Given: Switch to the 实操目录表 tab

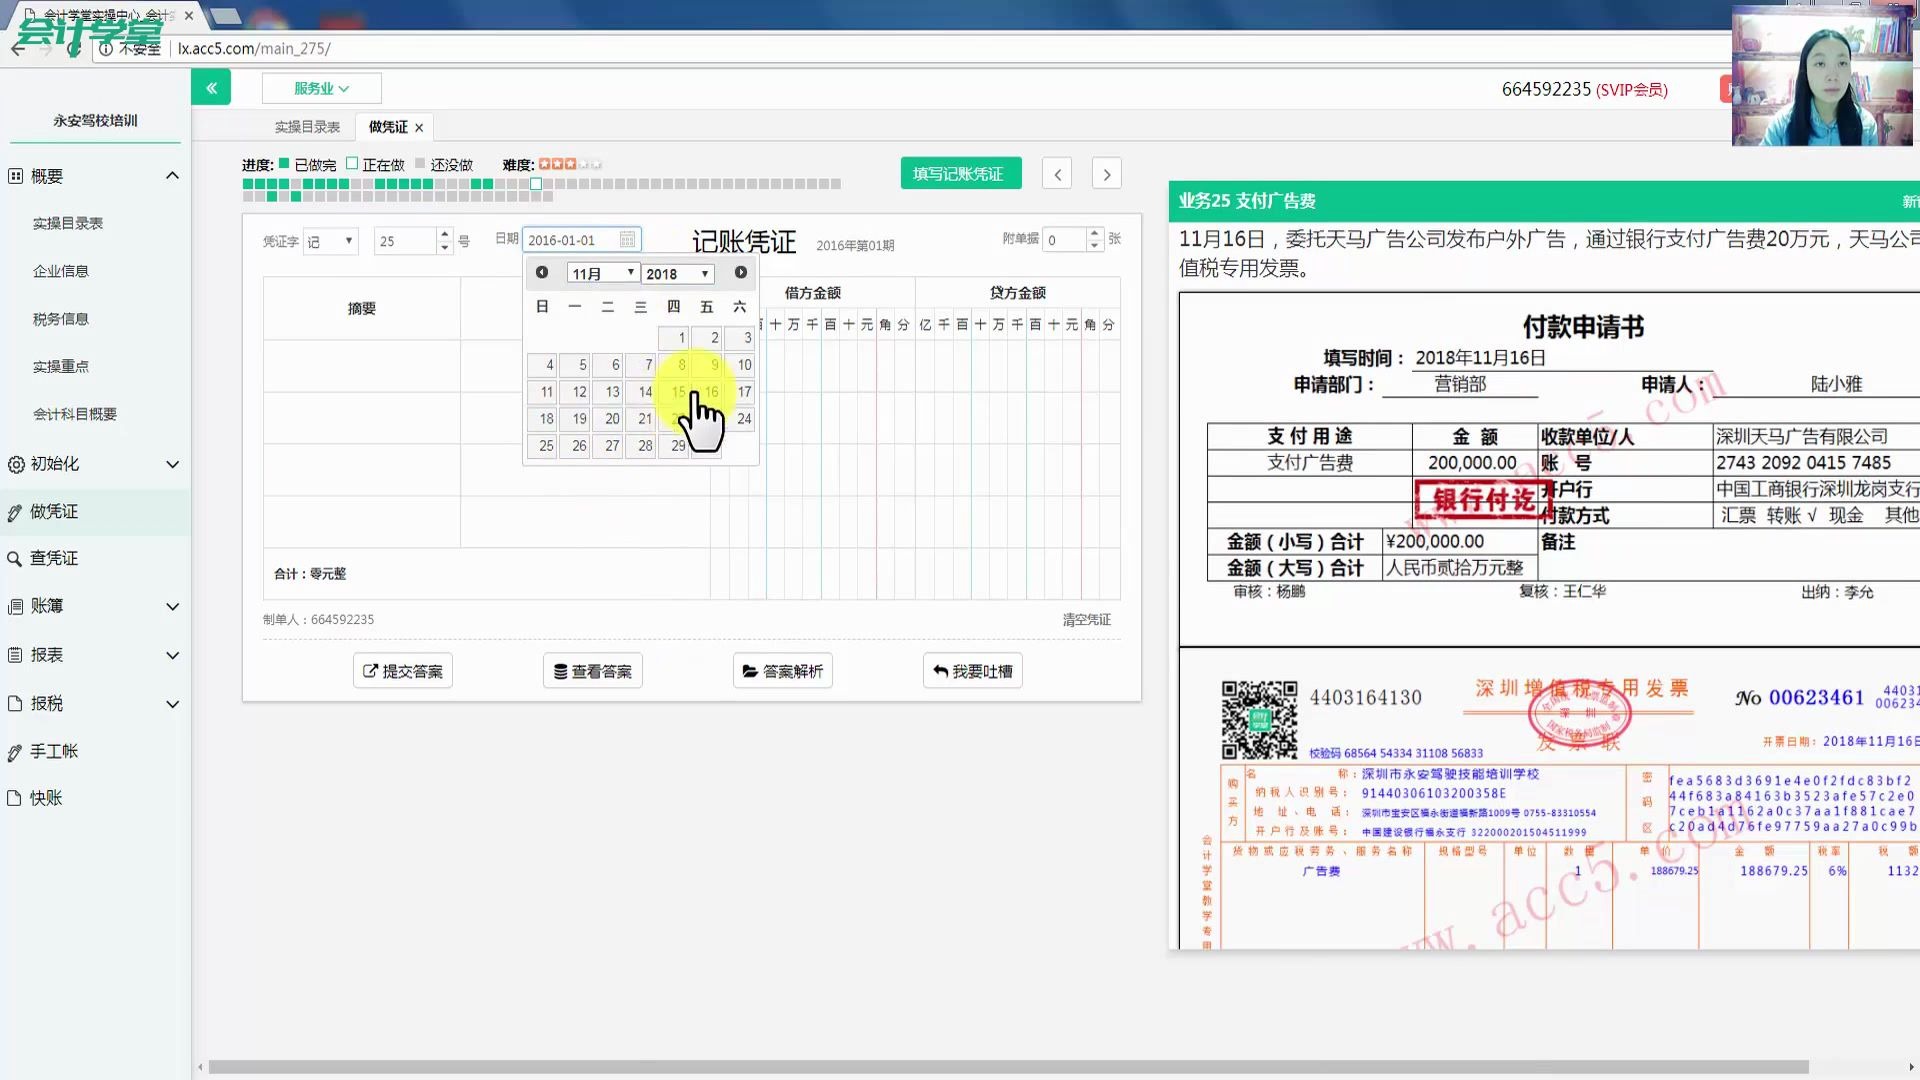Looking at the screenshot, I should 308,126.
